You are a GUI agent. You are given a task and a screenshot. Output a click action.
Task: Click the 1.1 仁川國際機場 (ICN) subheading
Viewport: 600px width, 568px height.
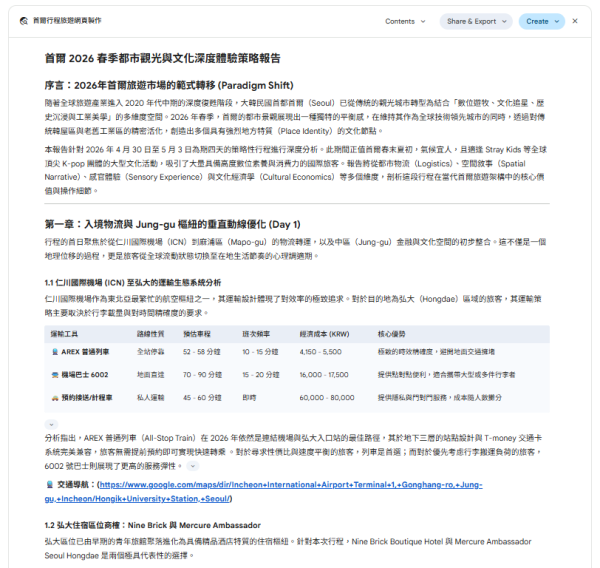click(133, 282)
